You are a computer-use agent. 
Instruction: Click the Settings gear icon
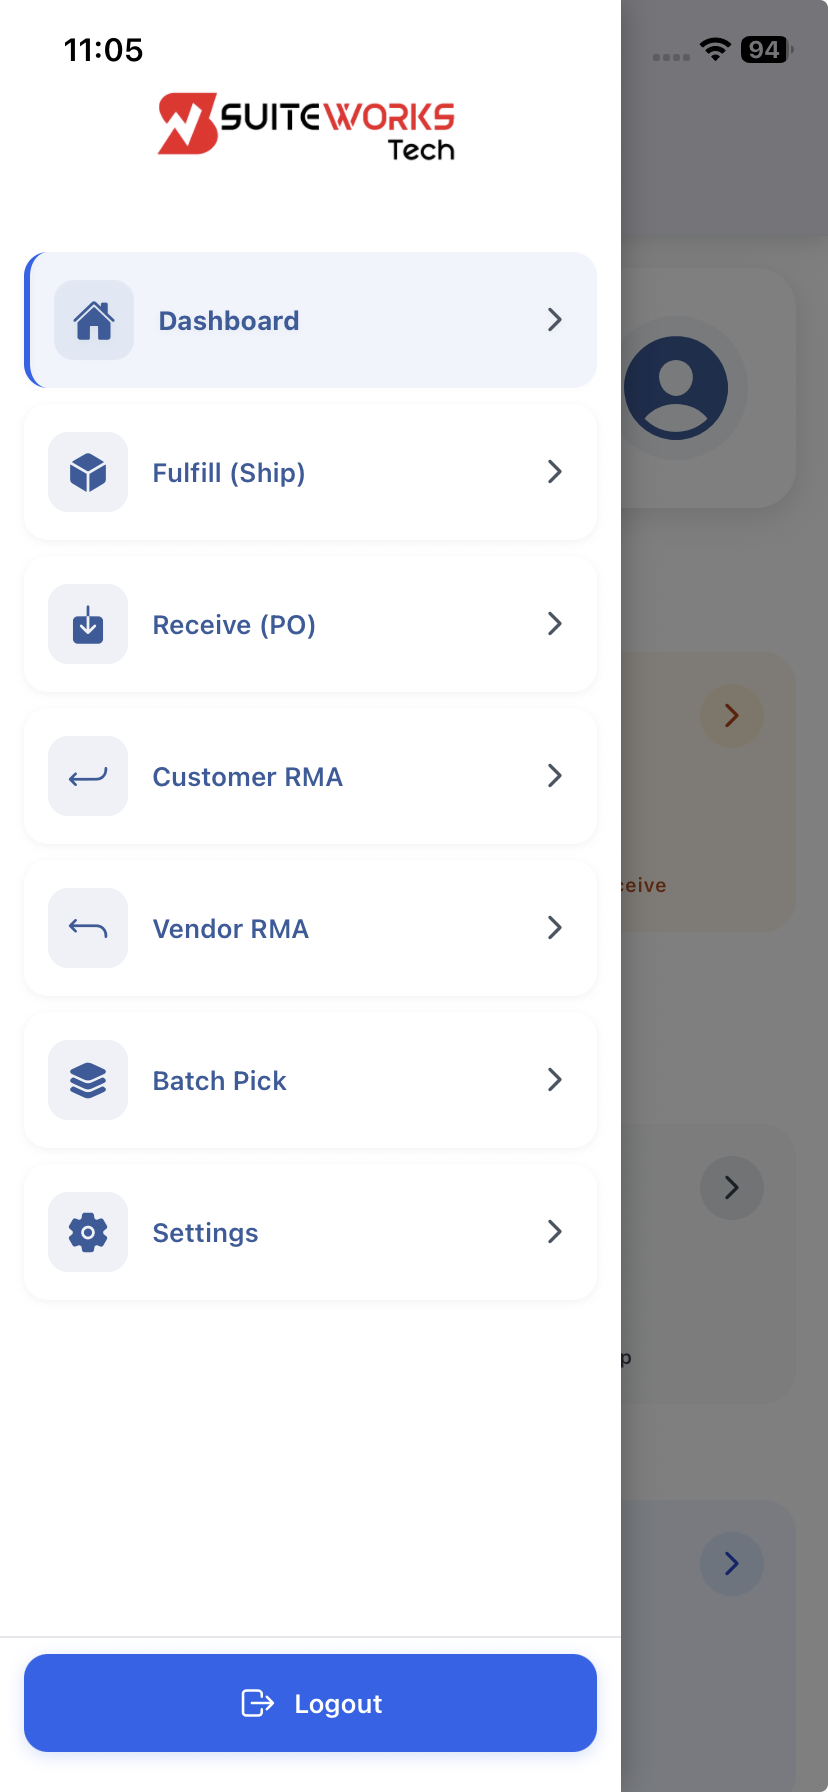tap(88, 1232)
